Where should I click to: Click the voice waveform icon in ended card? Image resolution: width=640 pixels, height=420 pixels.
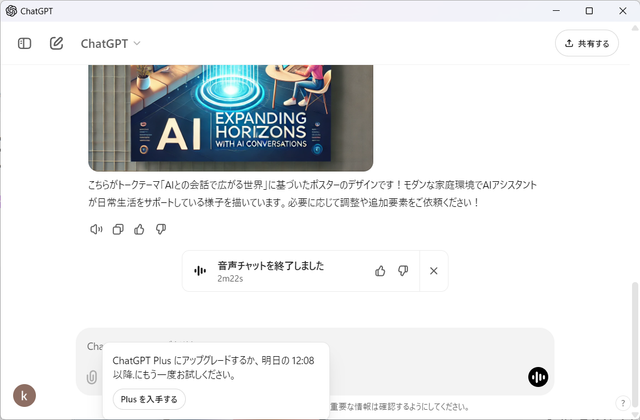pyautogui.click(x=200, y=271)
